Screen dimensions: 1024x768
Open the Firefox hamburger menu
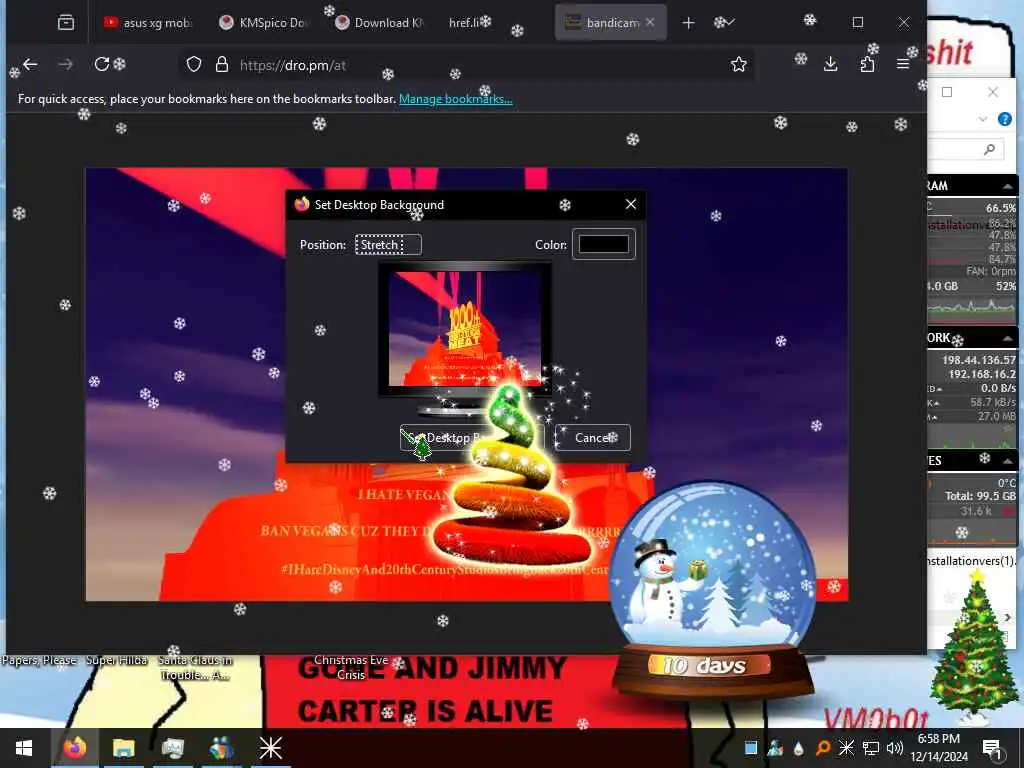pyautogui.click(x=903, y=64)
